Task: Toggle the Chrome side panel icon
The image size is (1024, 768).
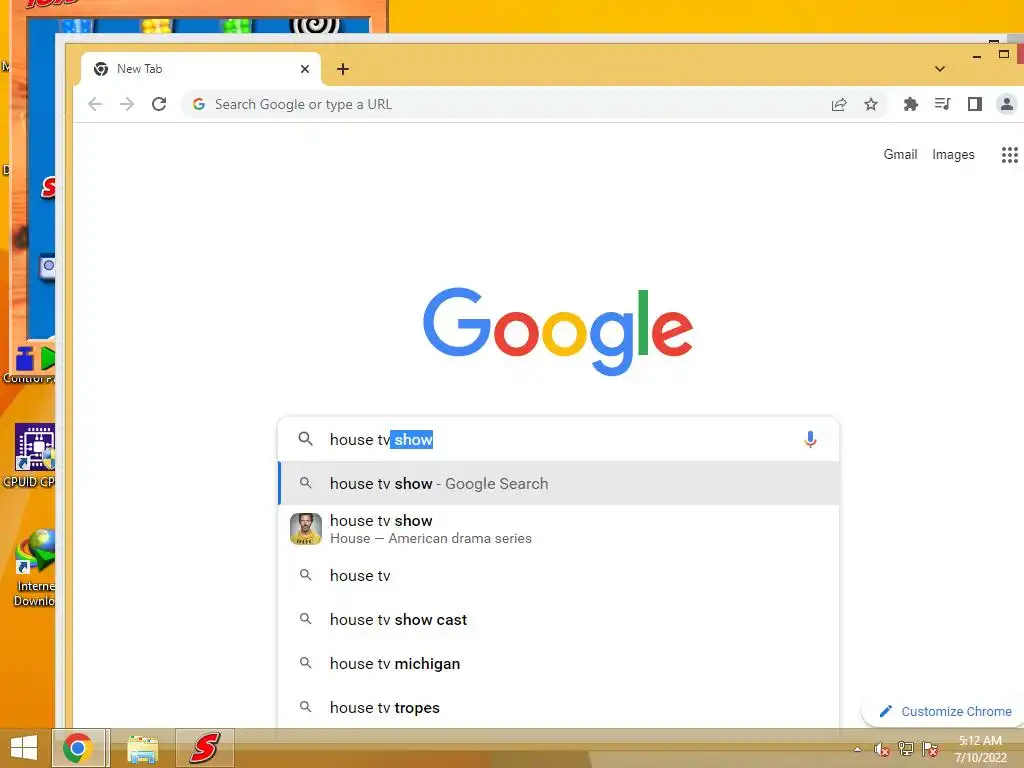Action: point(974,104)
